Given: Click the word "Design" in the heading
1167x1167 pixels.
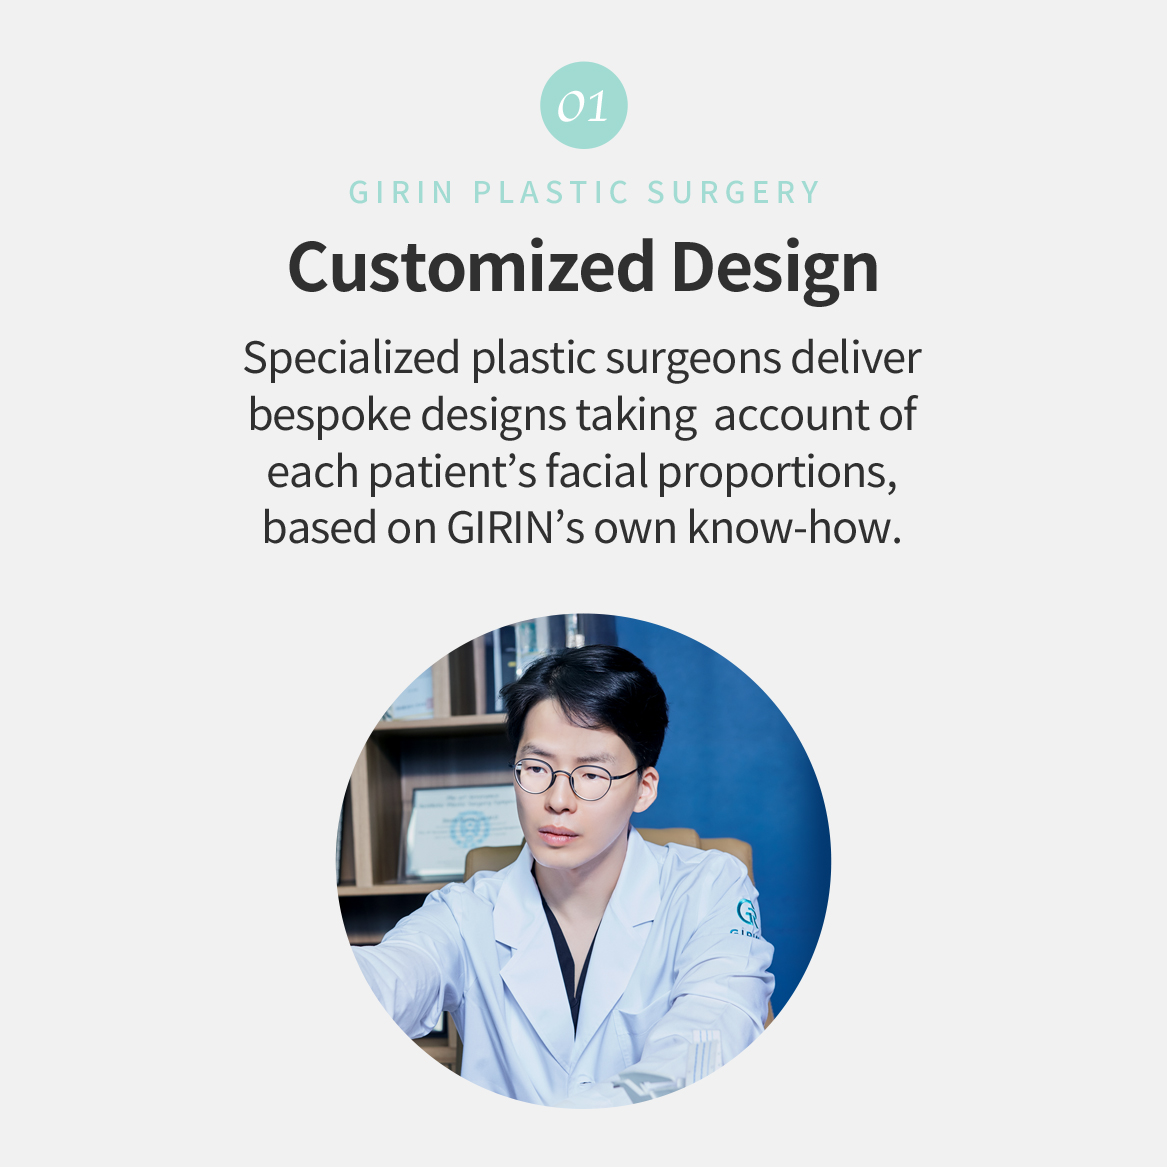Looking at the screenshot, I should point(774,267).
